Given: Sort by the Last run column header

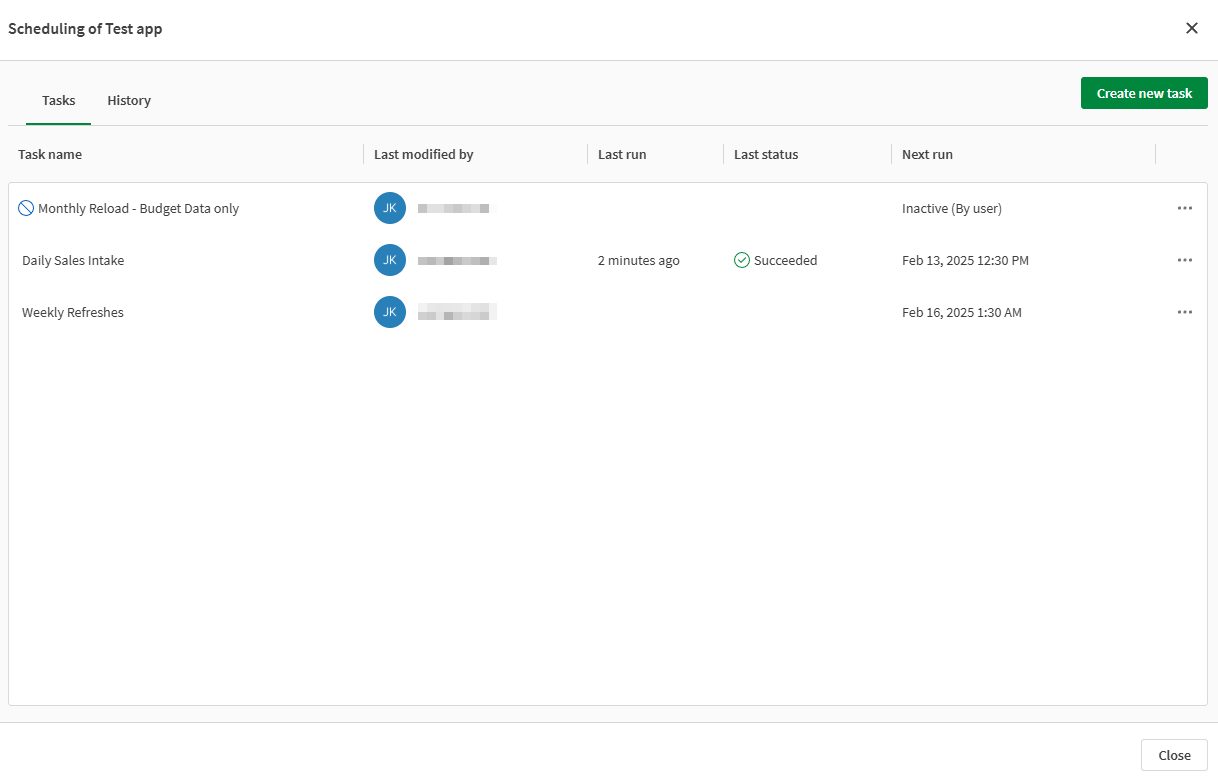Looking at the screenshot, I should [622, 154].
